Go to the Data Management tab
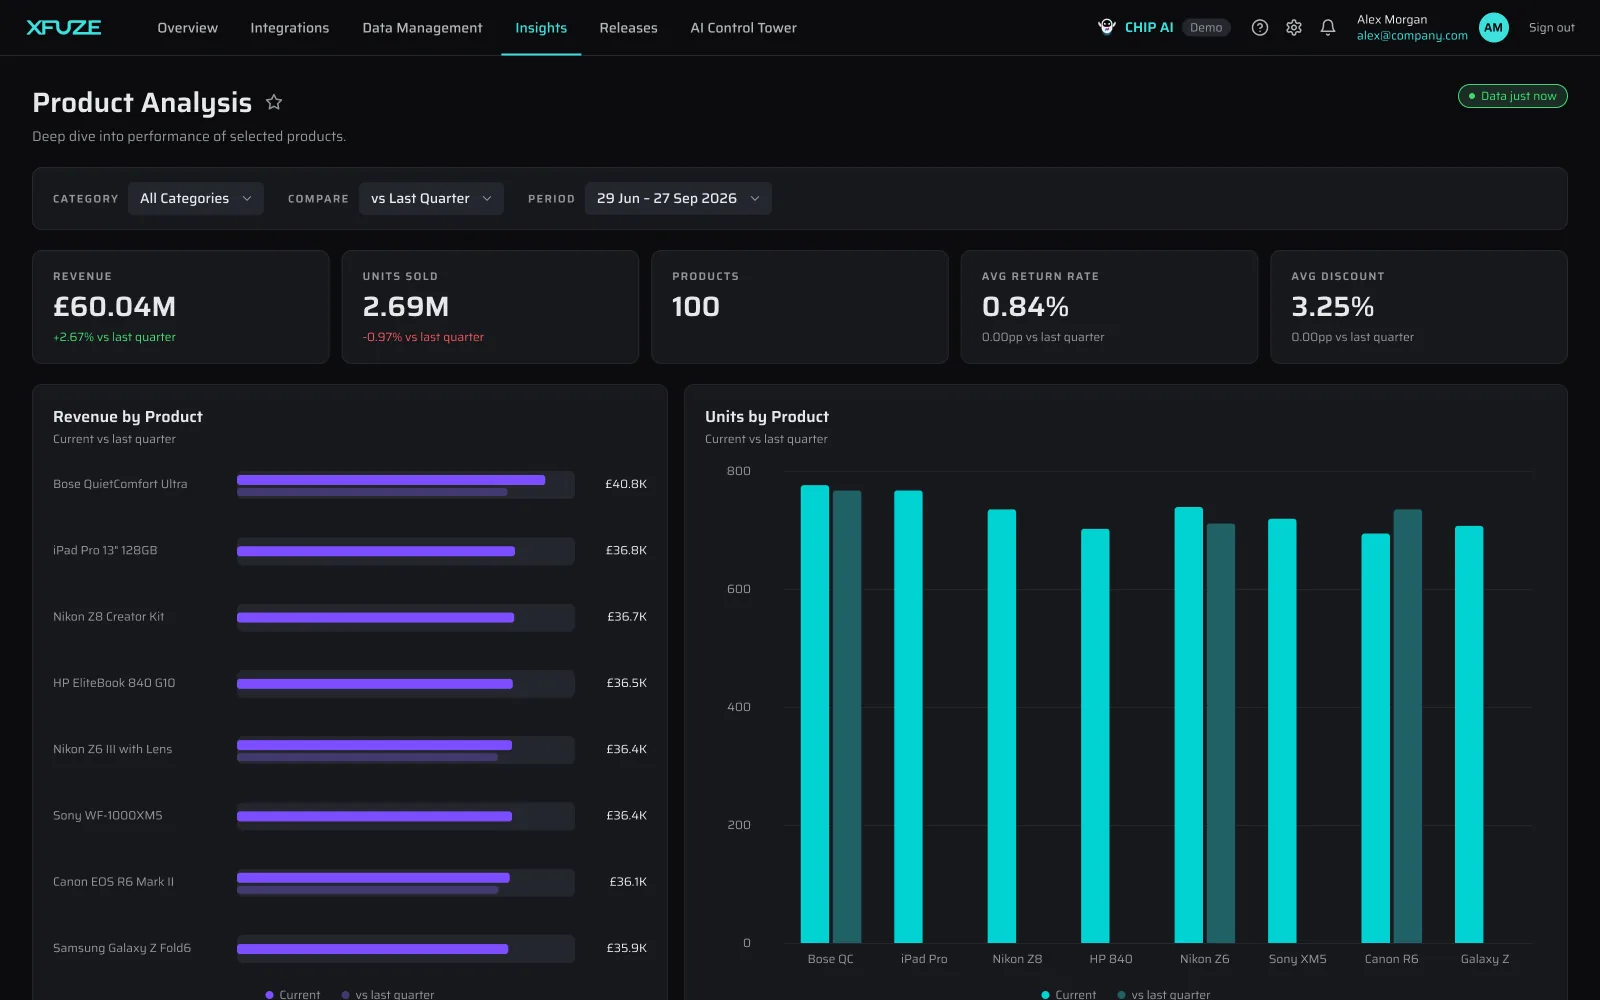Screen dimensions: 1600x1000 pyautogui.click(x=422, y=28)
